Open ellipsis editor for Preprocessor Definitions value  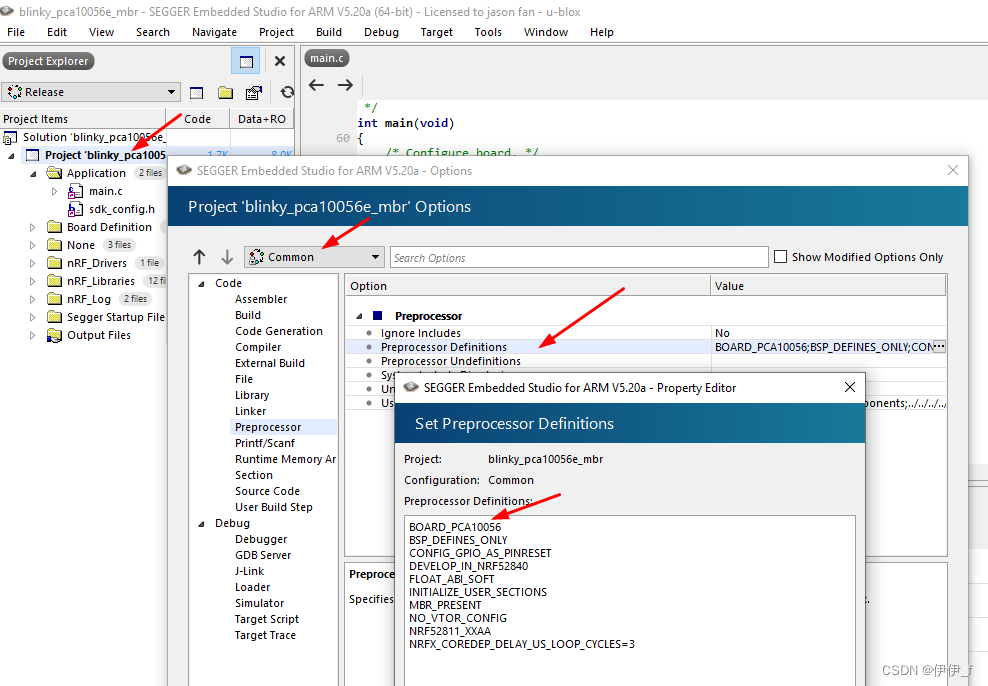coord(939,346)
